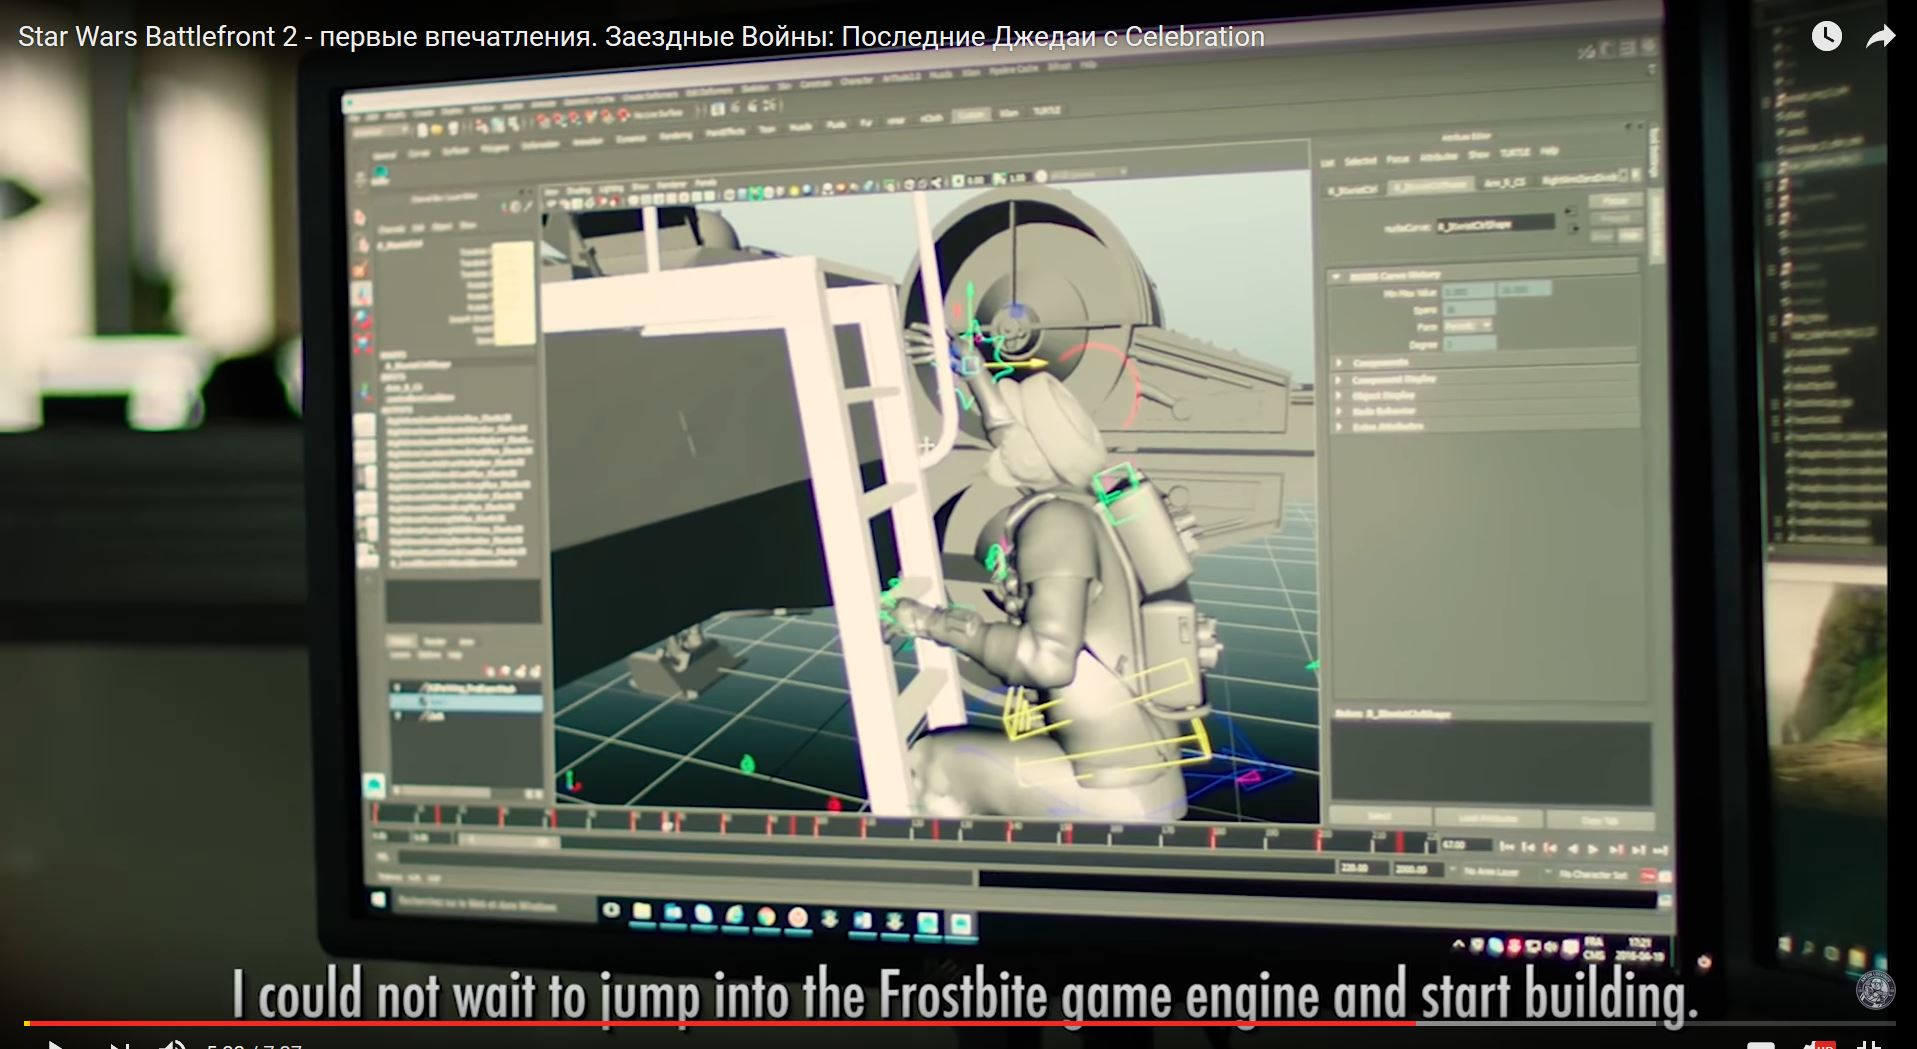Open Chrome from the Windows taskbar

coord(766,916)
